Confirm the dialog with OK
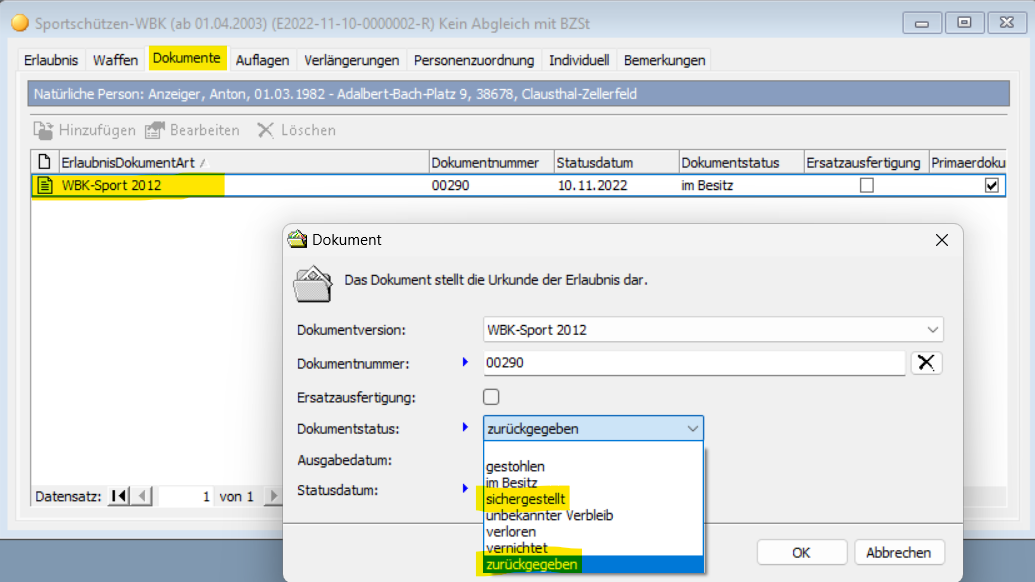 tap(801, 552)
